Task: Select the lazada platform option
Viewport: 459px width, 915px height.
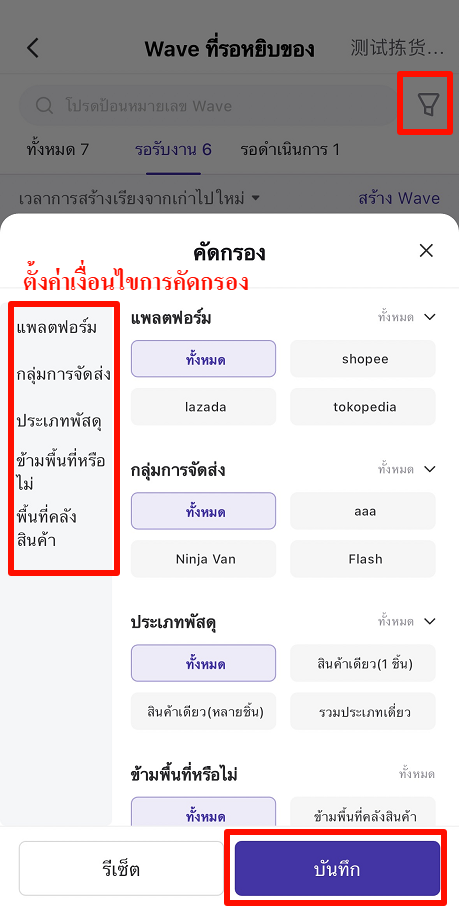Action: tap(204, 407)
